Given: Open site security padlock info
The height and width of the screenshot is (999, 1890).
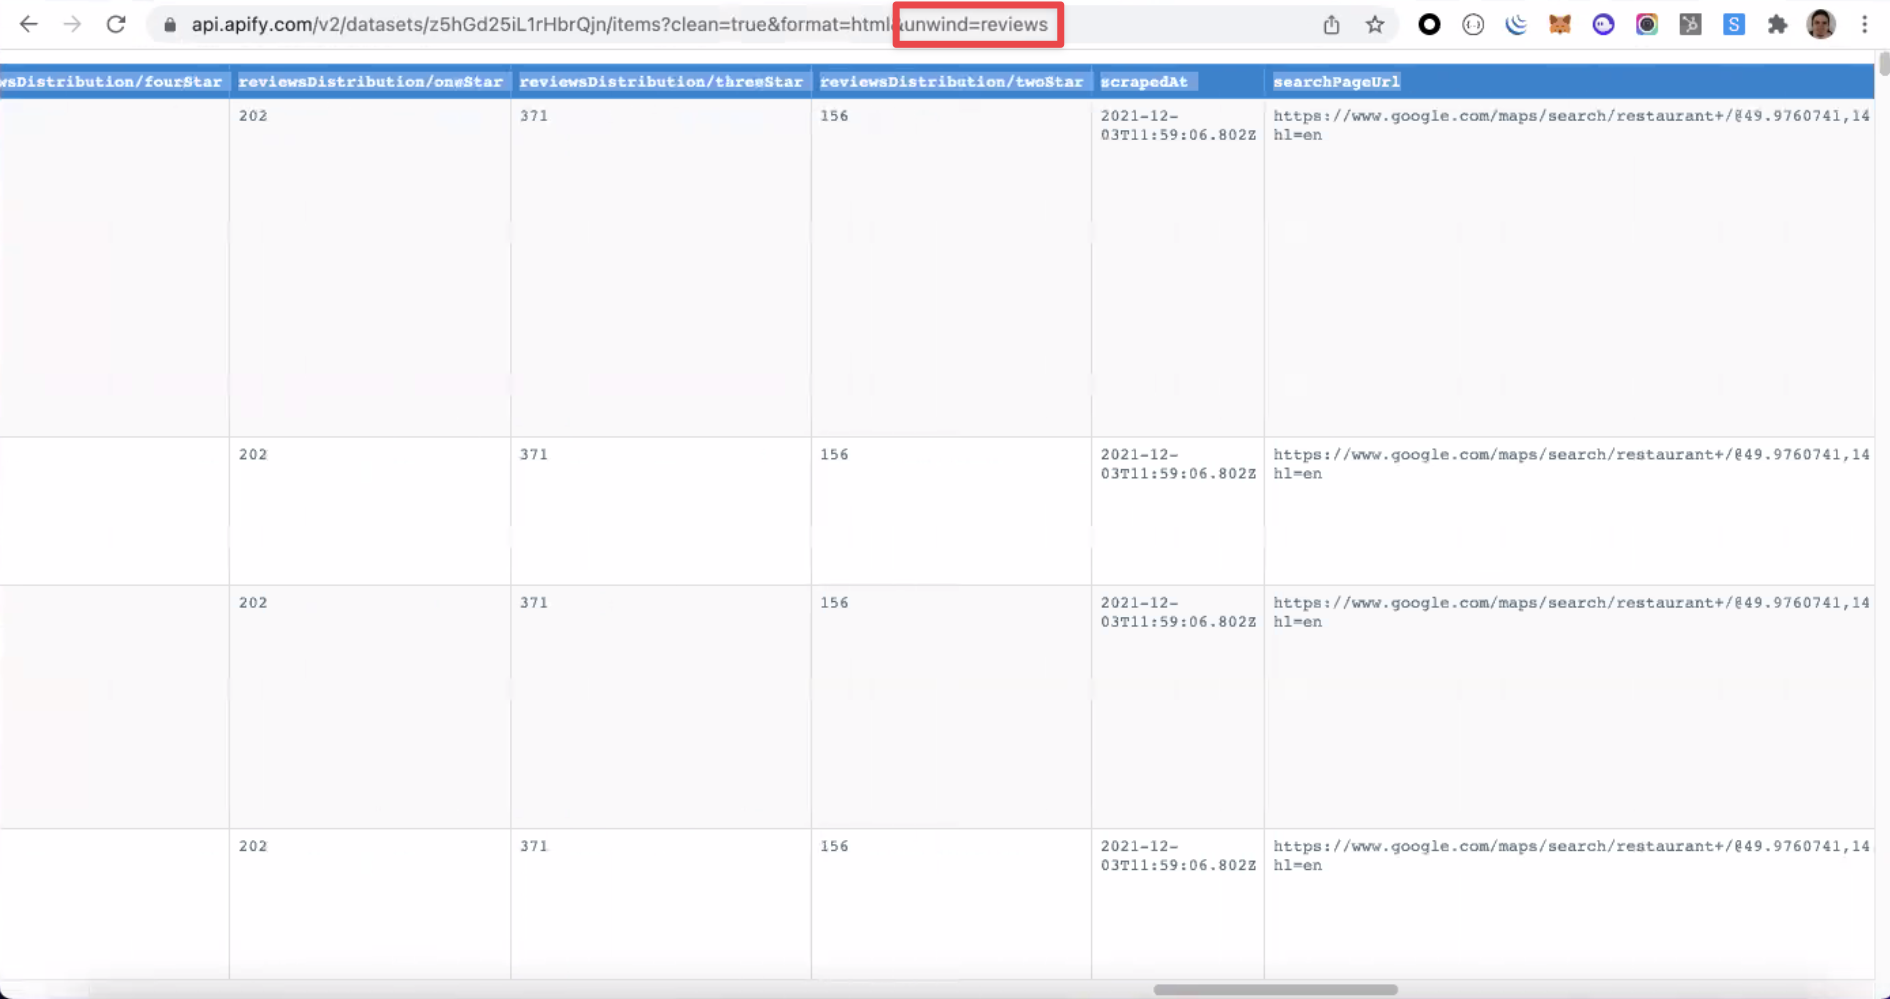Looking at the screenshot, I should [170, 24].
